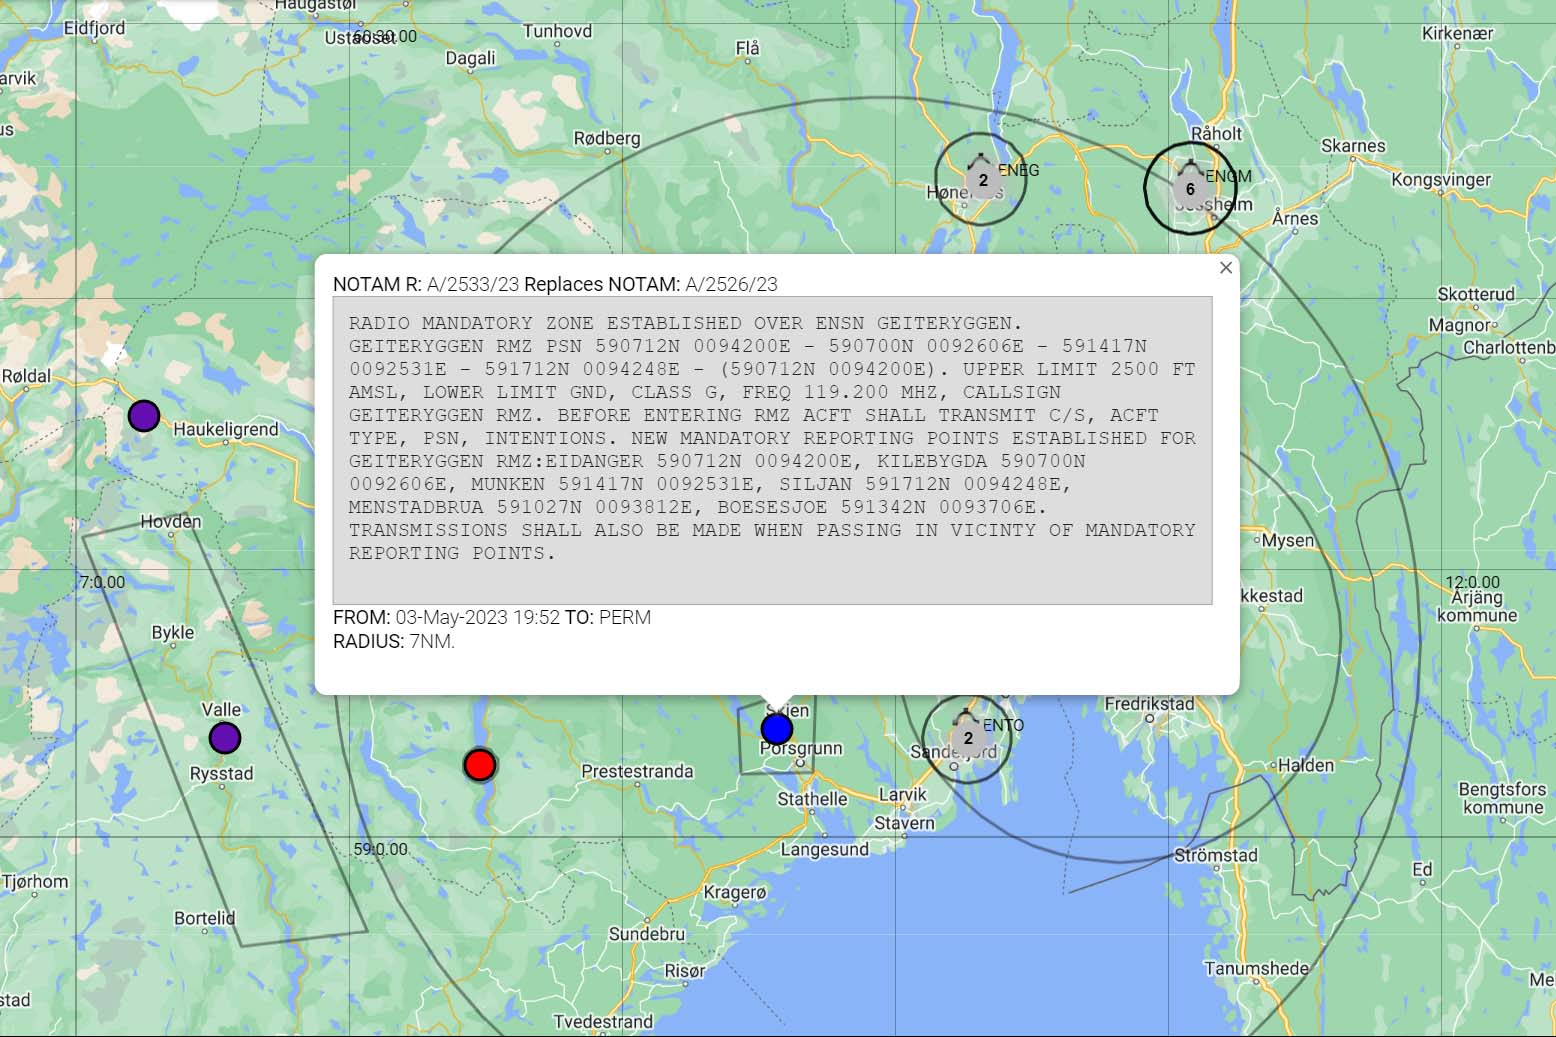Click the NOTAM number A/2533/23
Screen dimensions: 1556x1037
coord(473,284)
